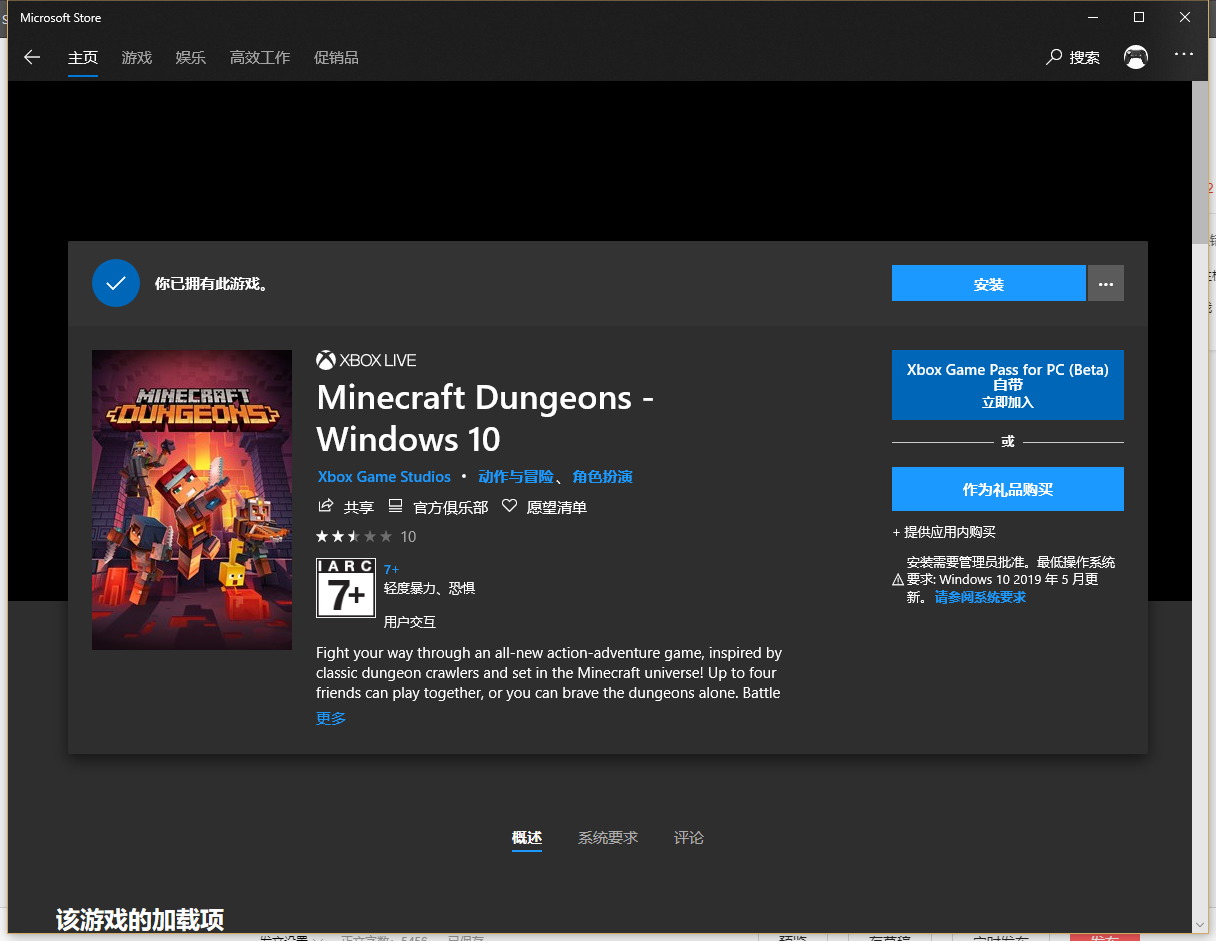Image resolution: width=1216 pixels, height=941 pixels.
Task: Close the Microsoft Store window
Action: coord(1185,17)
